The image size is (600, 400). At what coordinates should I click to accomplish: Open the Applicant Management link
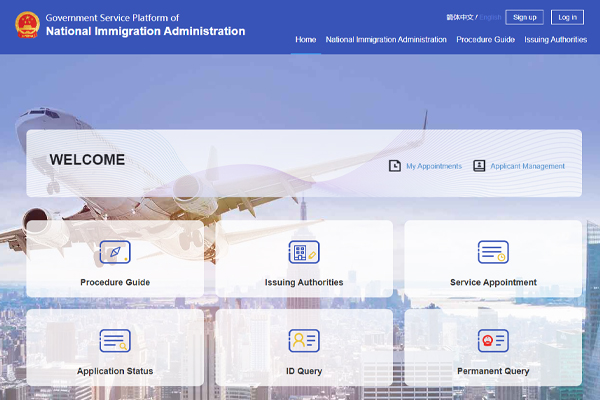tap(527, 166)
